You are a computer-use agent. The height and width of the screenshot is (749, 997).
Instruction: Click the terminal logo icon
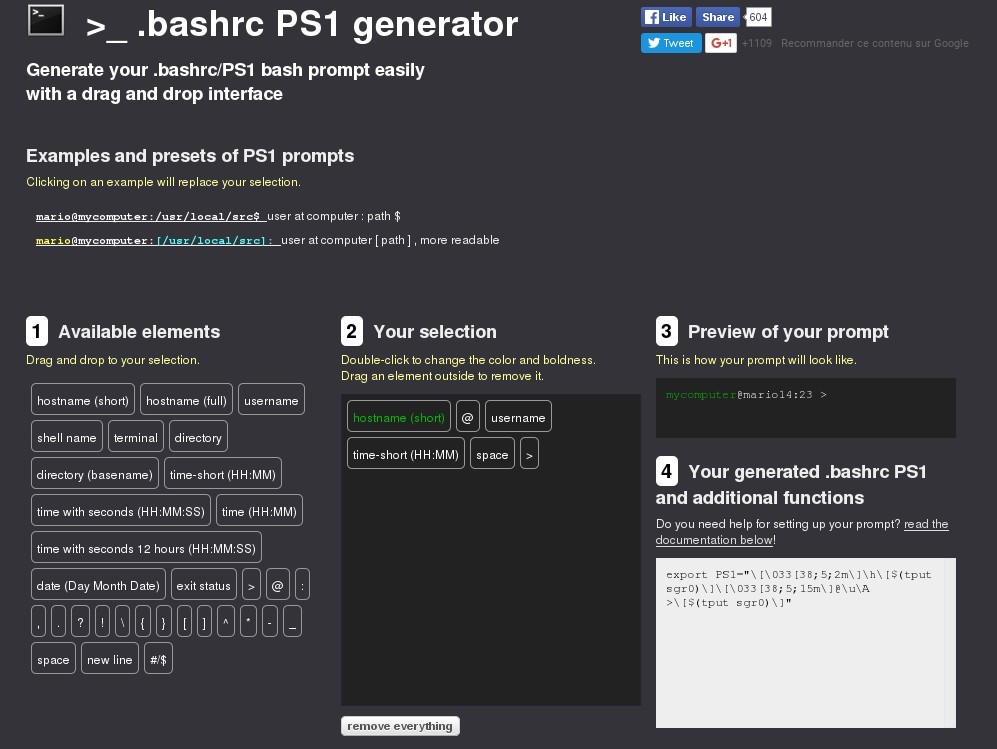pos(46,20)
